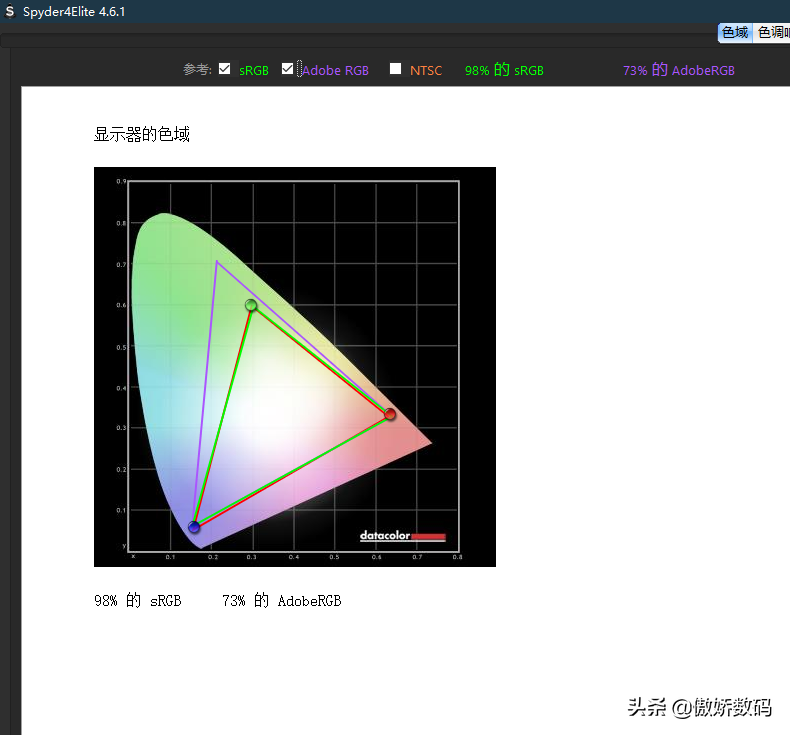
Task: Click the top vertex of purple Adobe RGB triangle
Action: tap(216, 262)
